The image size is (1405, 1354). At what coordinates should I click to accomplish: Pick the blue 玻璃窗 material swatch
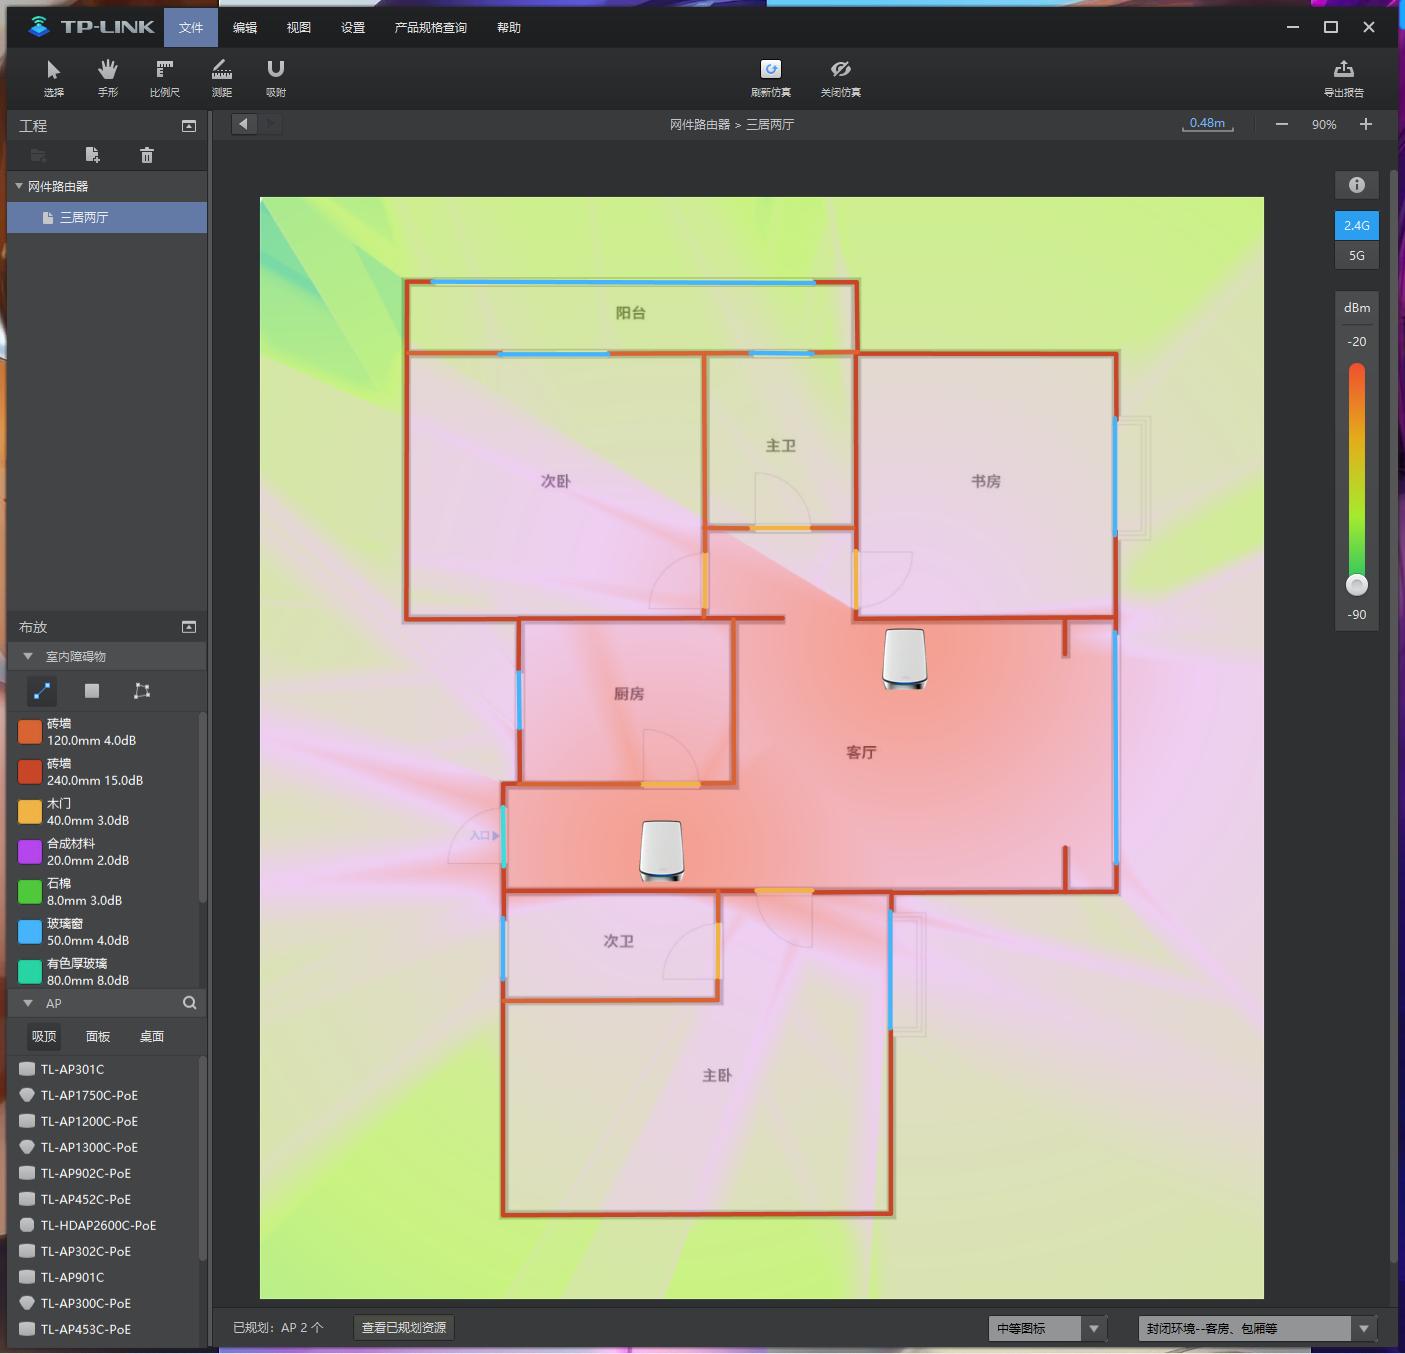30,932
